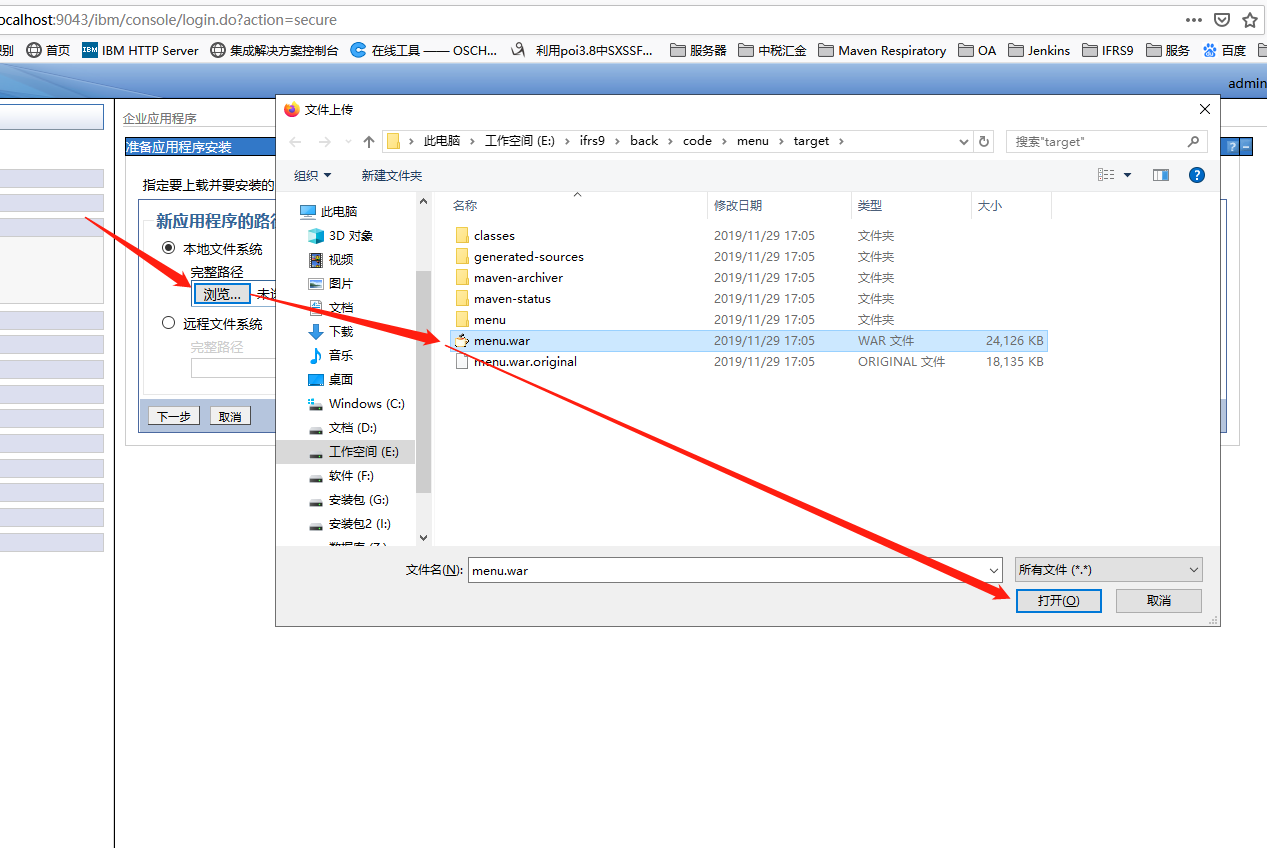The image size is (1267, 848).
Task: Open the Jenkins bookmark
Action: 1039,50
